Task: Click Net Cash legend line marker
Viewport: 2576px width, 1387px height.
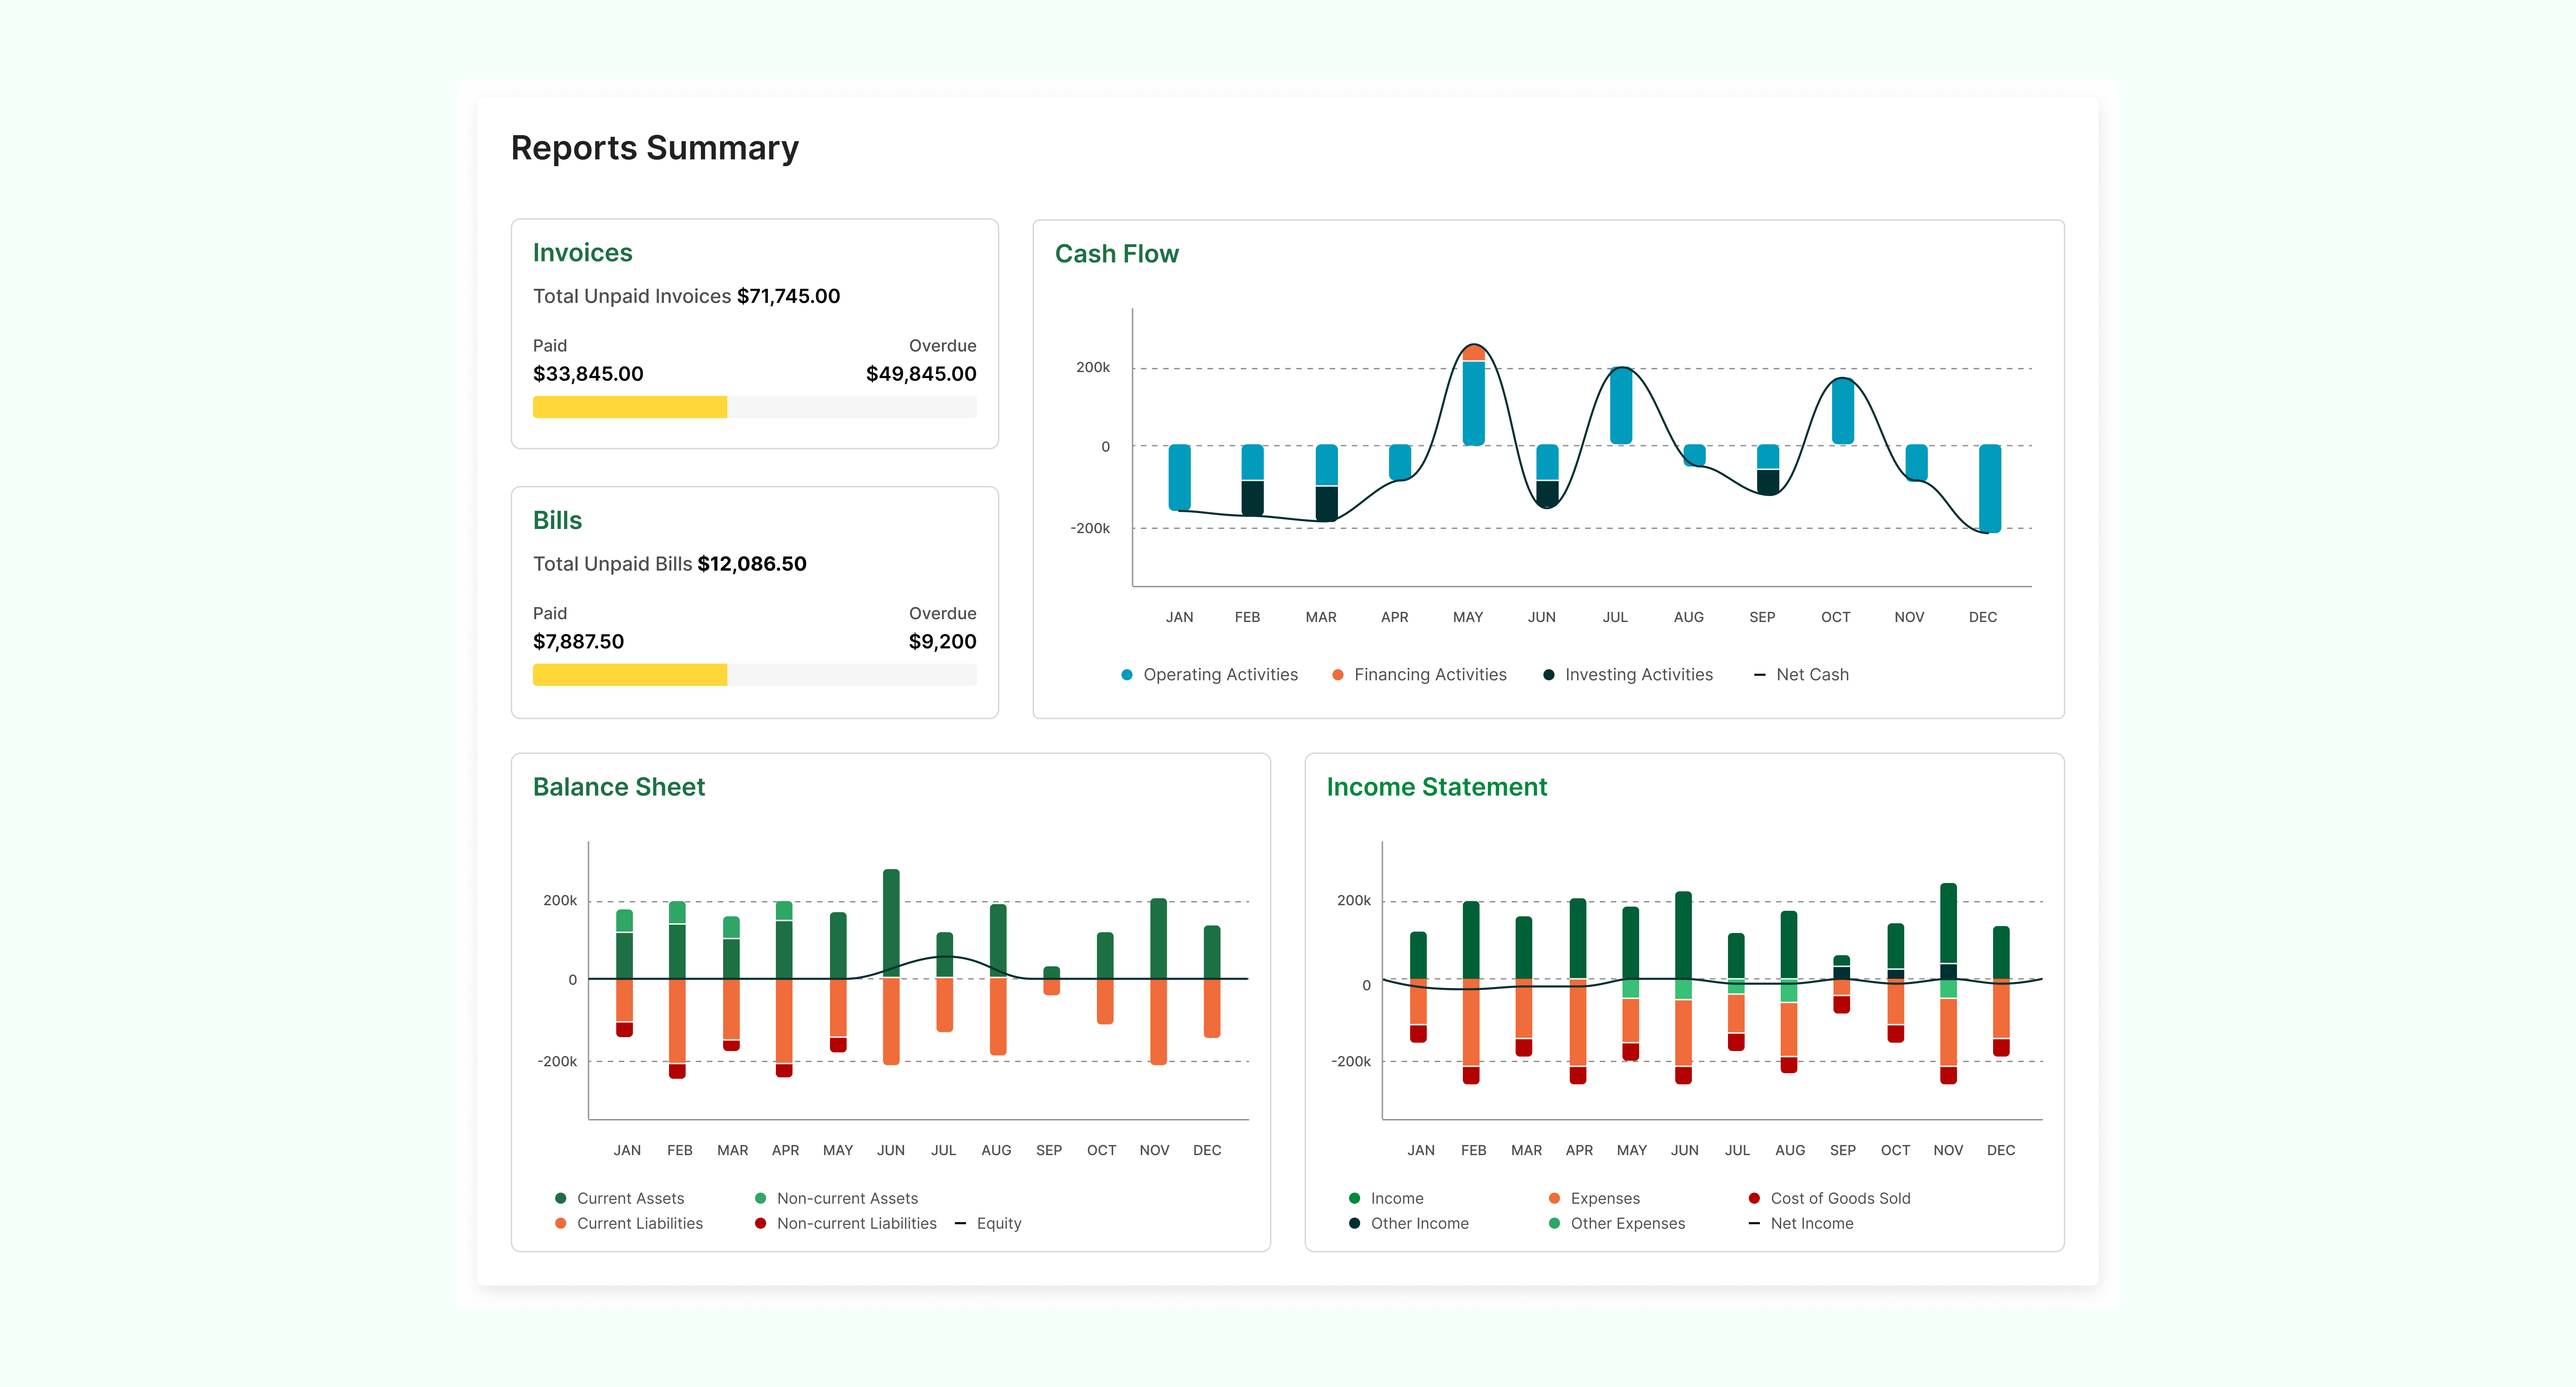Action: 1760,675
